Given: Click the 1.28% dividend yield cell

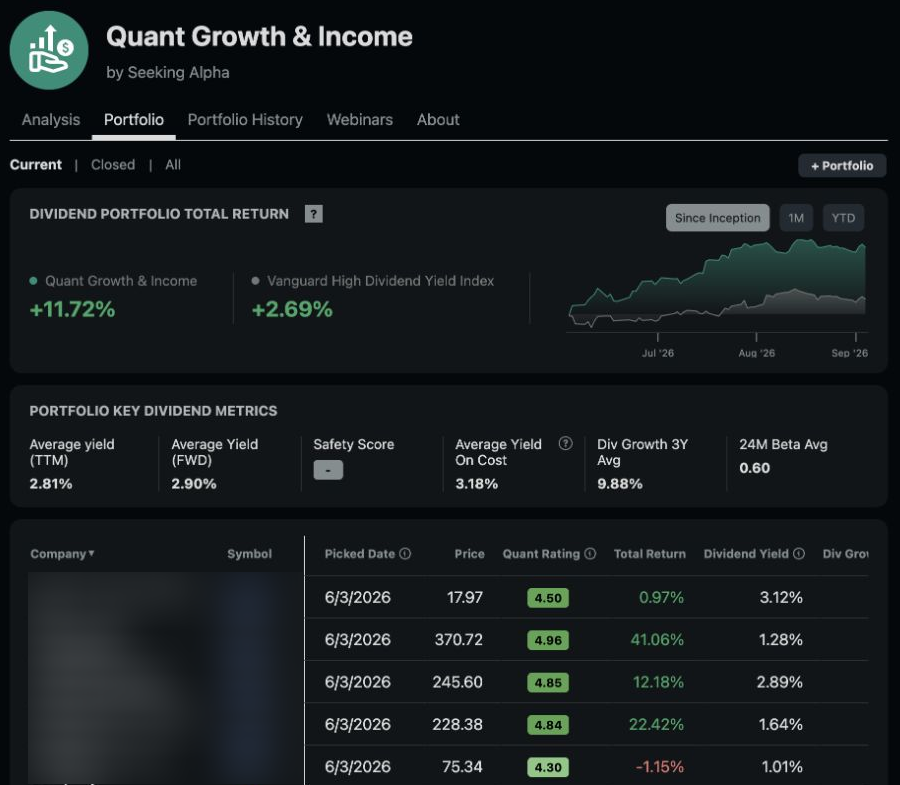Looking at the screenshot, I should 781,640.
